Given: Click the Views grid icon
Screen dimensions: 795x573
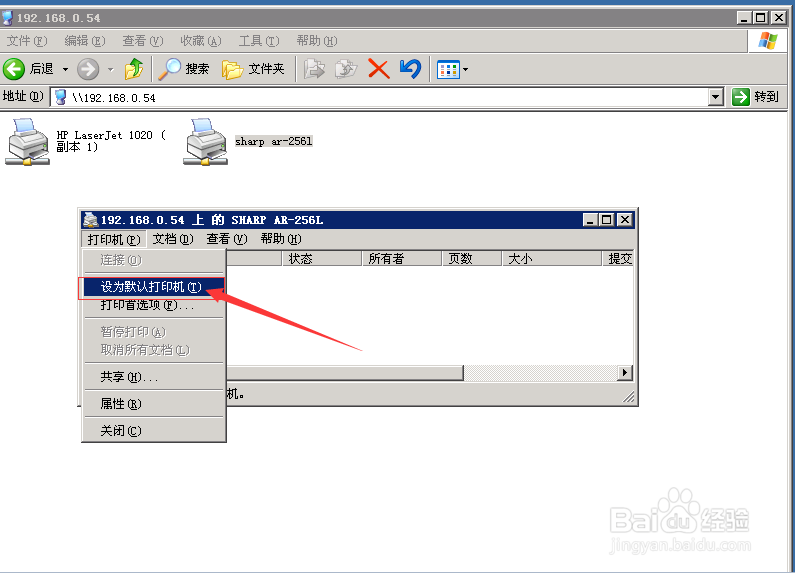Looking at the screenshot, I should (x=448, y=69).
